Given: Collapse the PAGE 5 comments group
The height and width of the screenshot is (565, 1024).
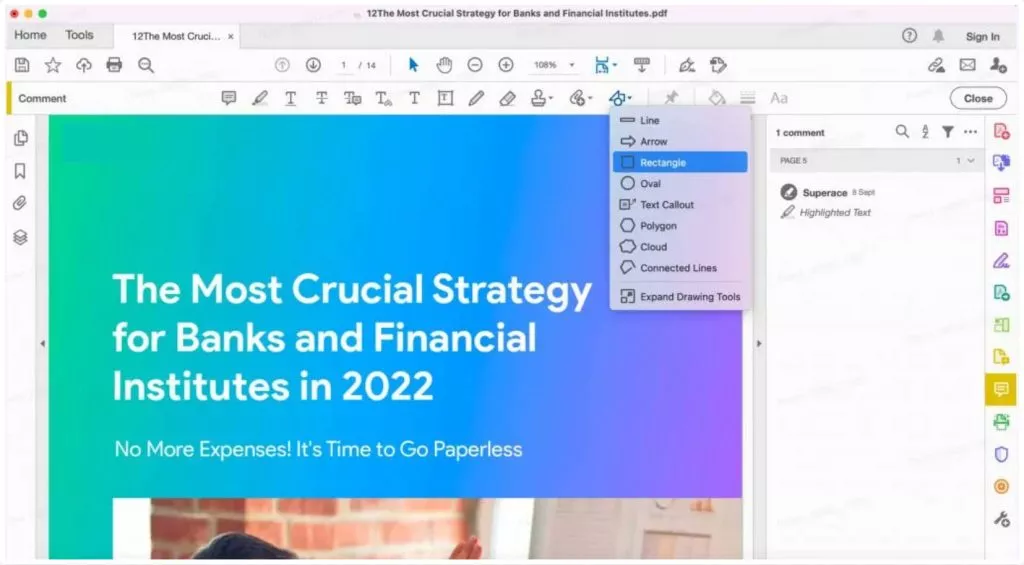Looking at the screenshot, I should [x=971, y=161].
